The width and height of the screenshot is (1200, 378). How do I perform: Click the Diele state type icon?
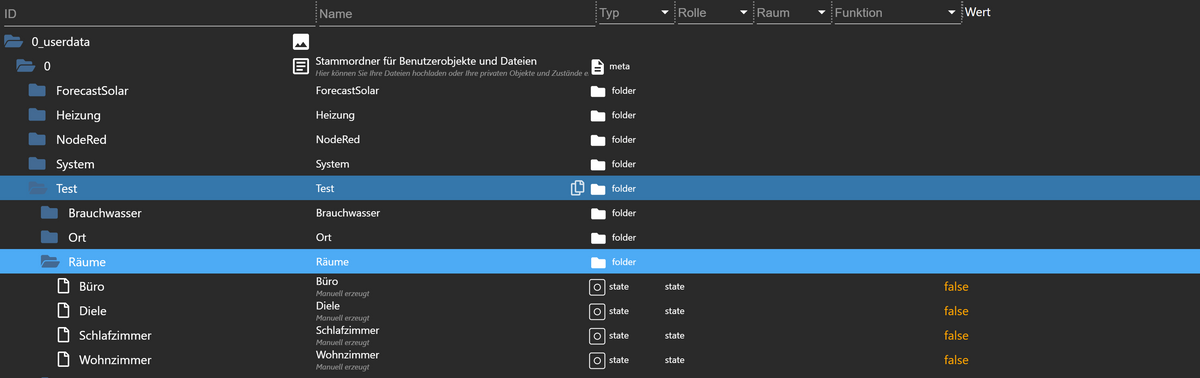point(597,311)
